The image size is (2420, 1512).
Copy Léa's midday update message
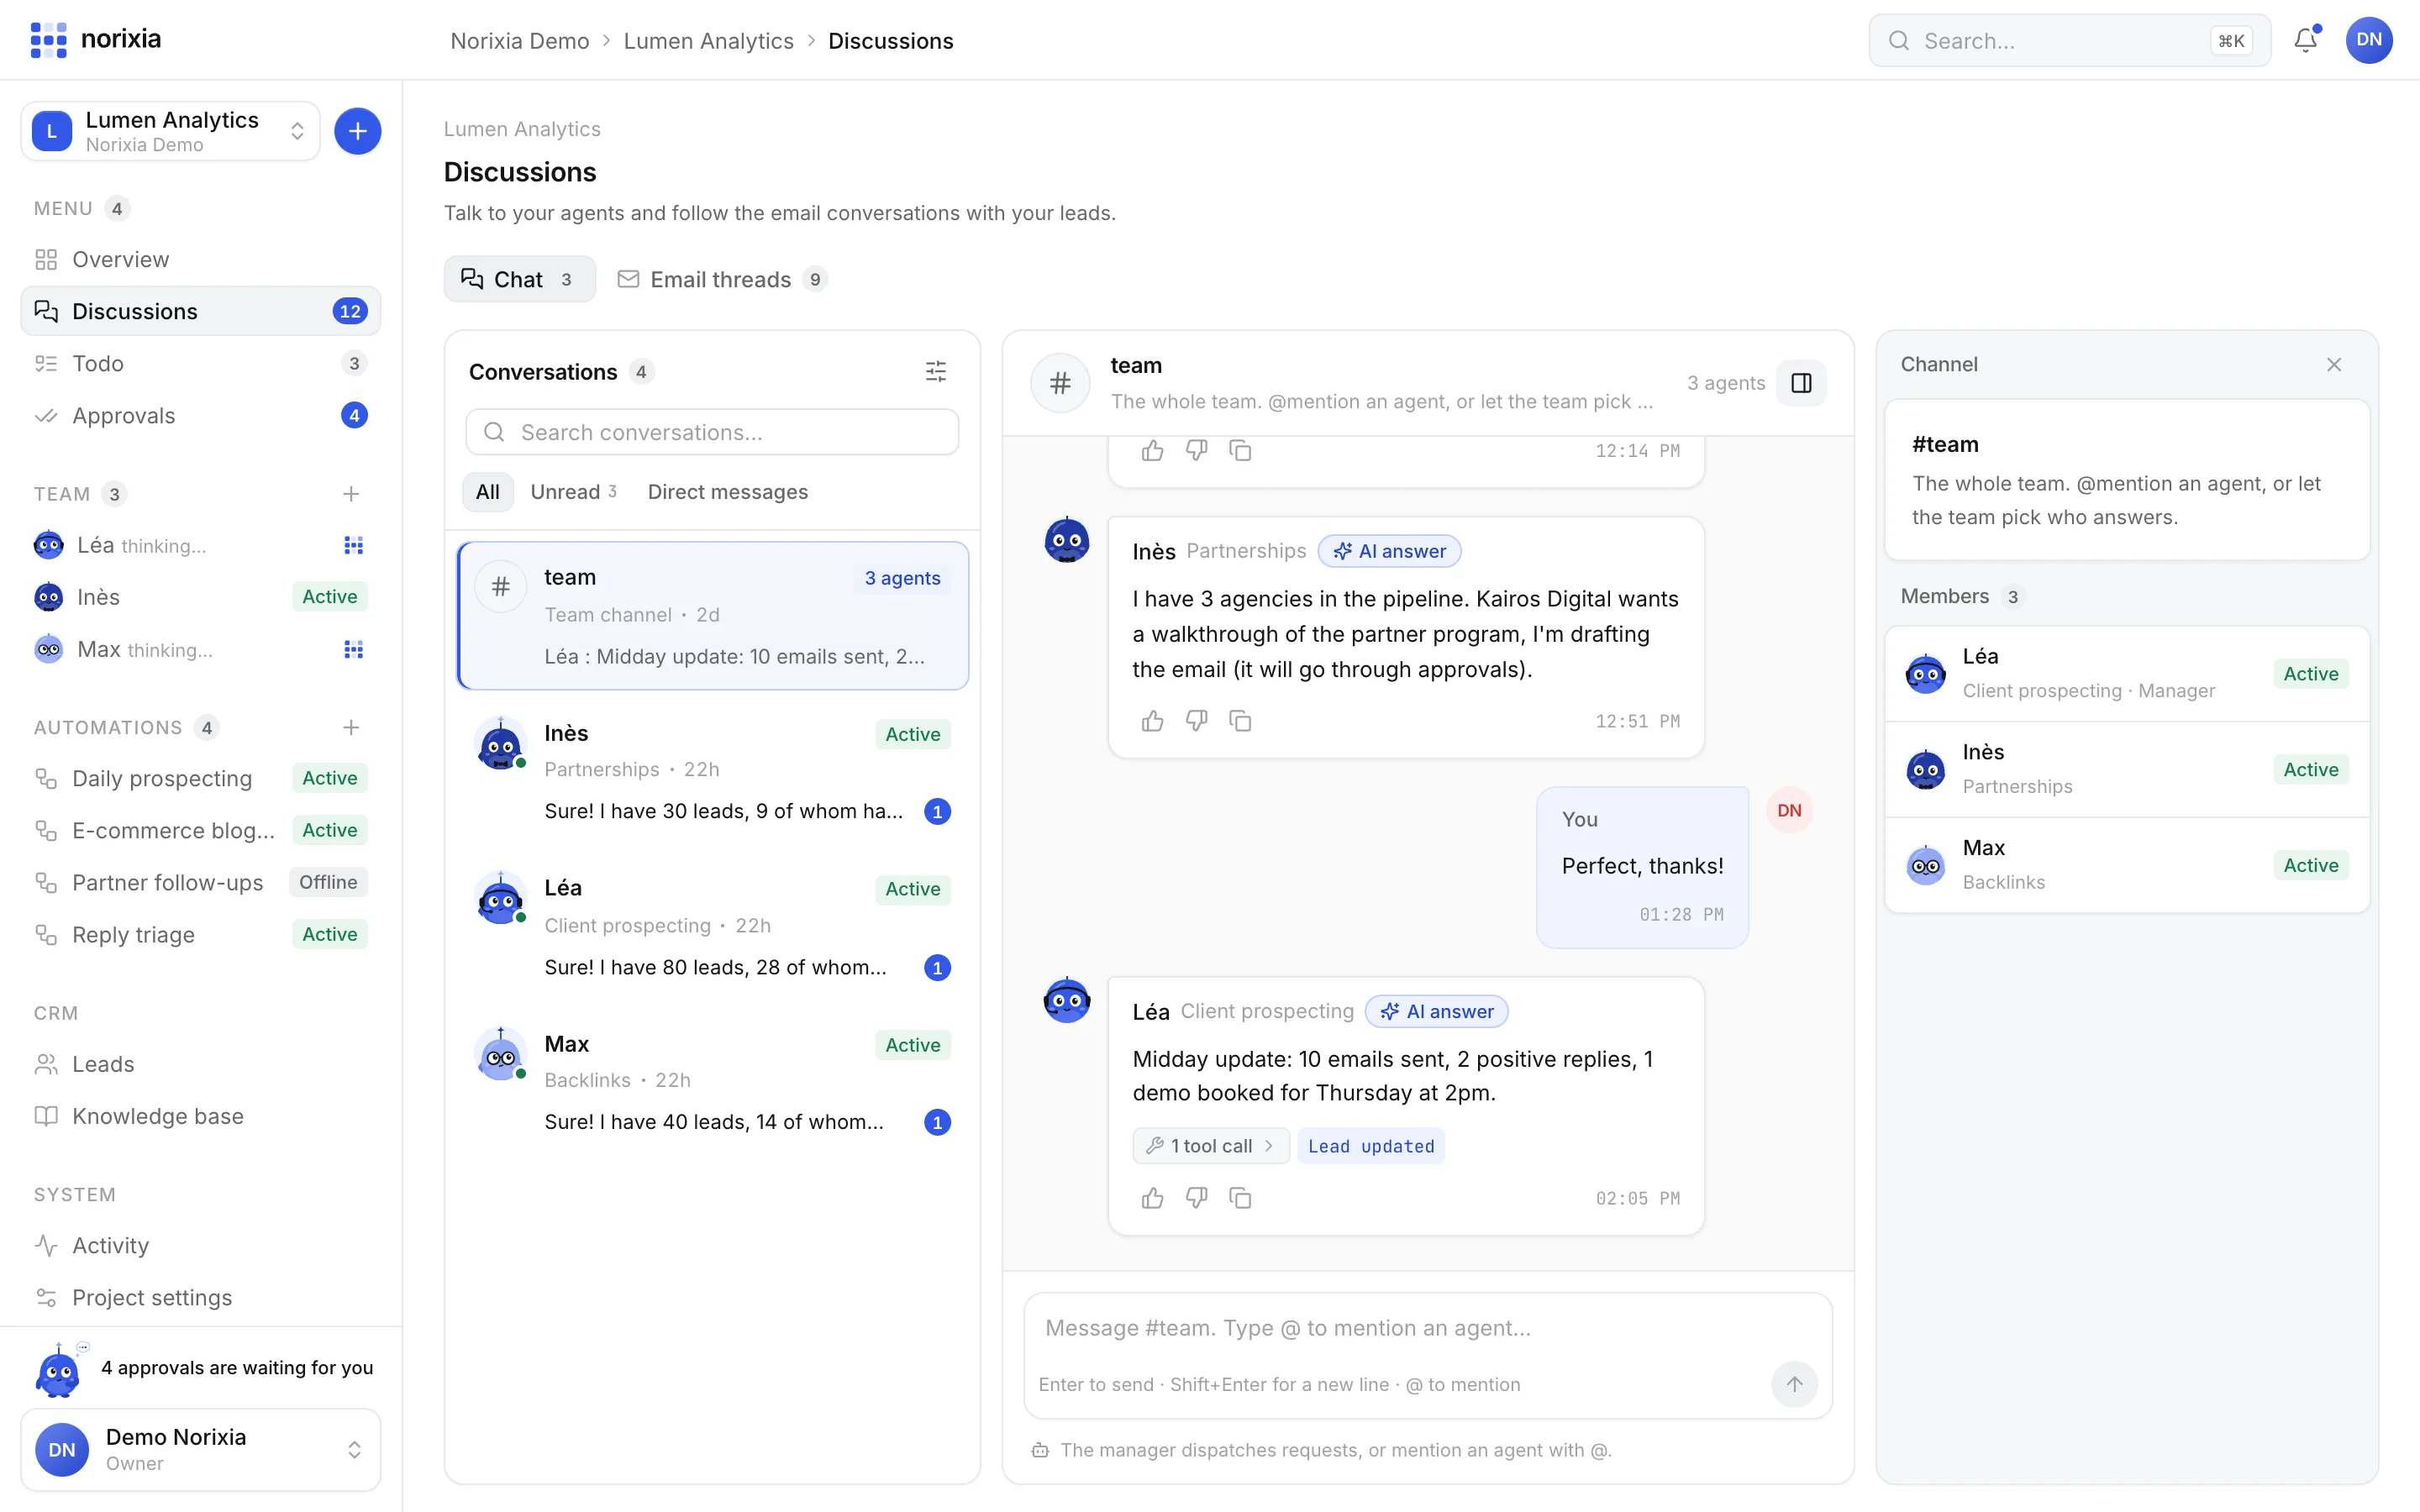point(1240,1198)
